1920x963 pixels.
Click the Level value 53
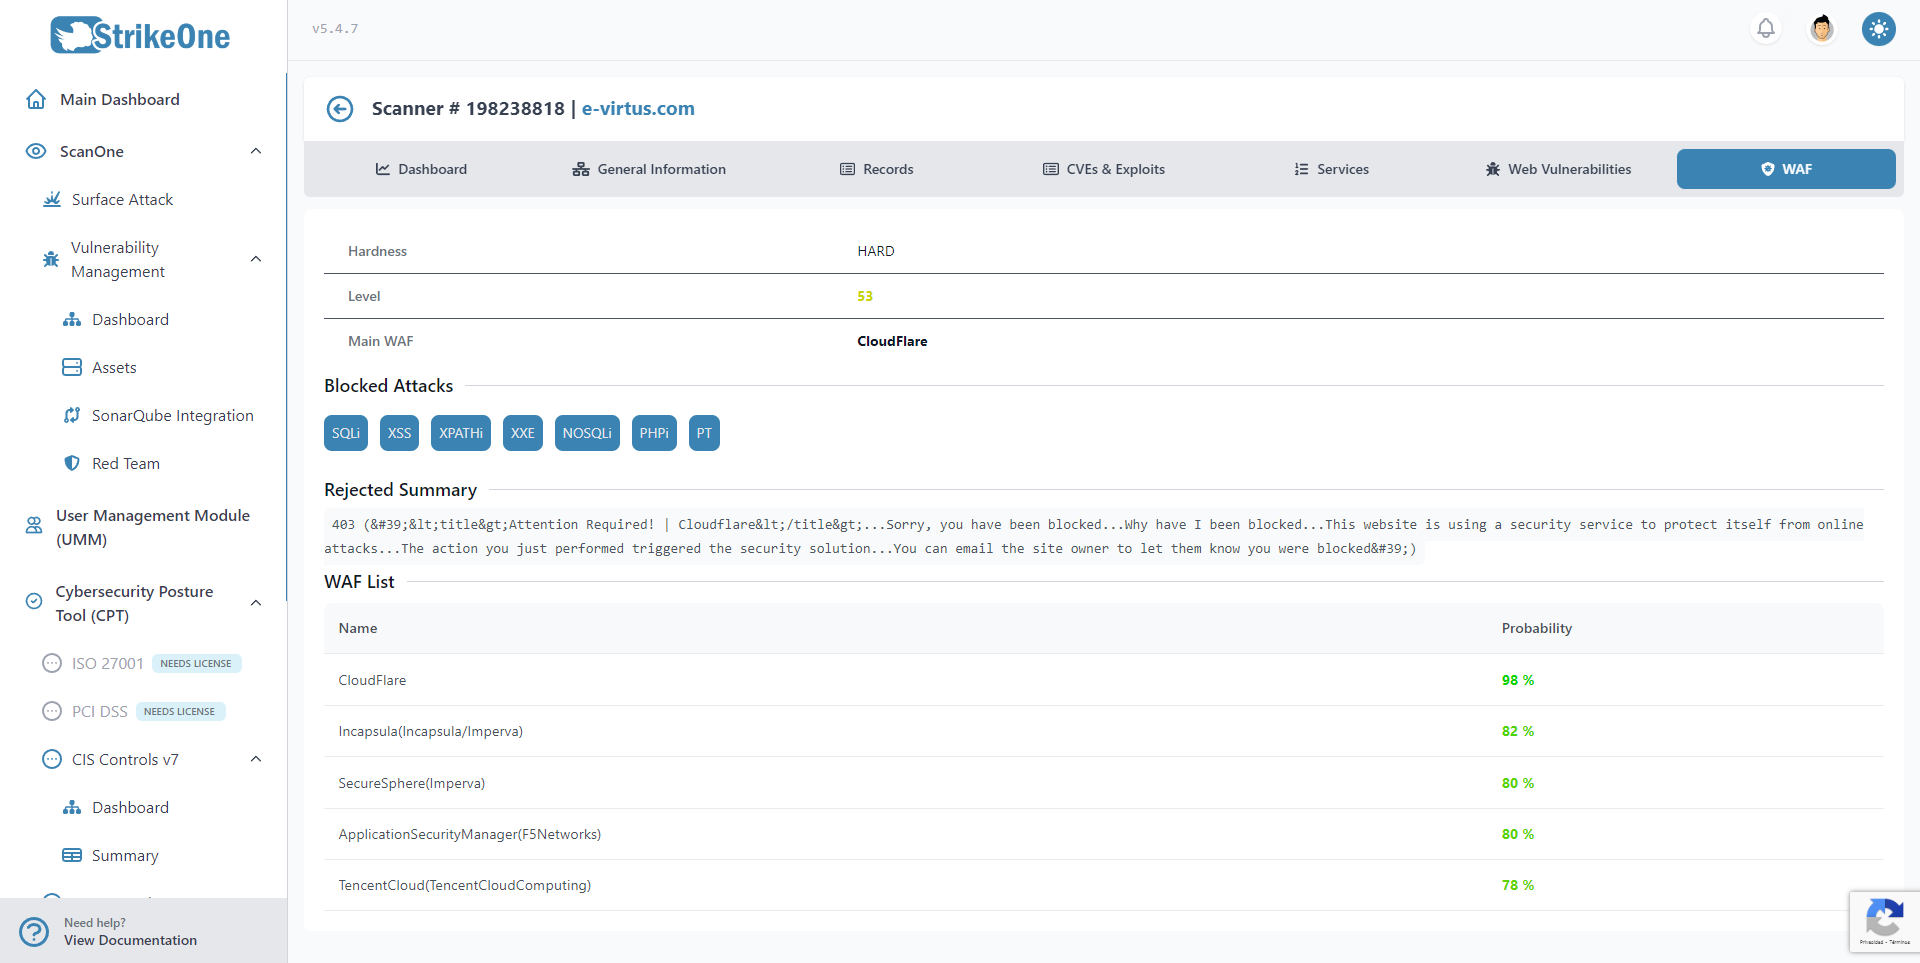click(865, 296)
